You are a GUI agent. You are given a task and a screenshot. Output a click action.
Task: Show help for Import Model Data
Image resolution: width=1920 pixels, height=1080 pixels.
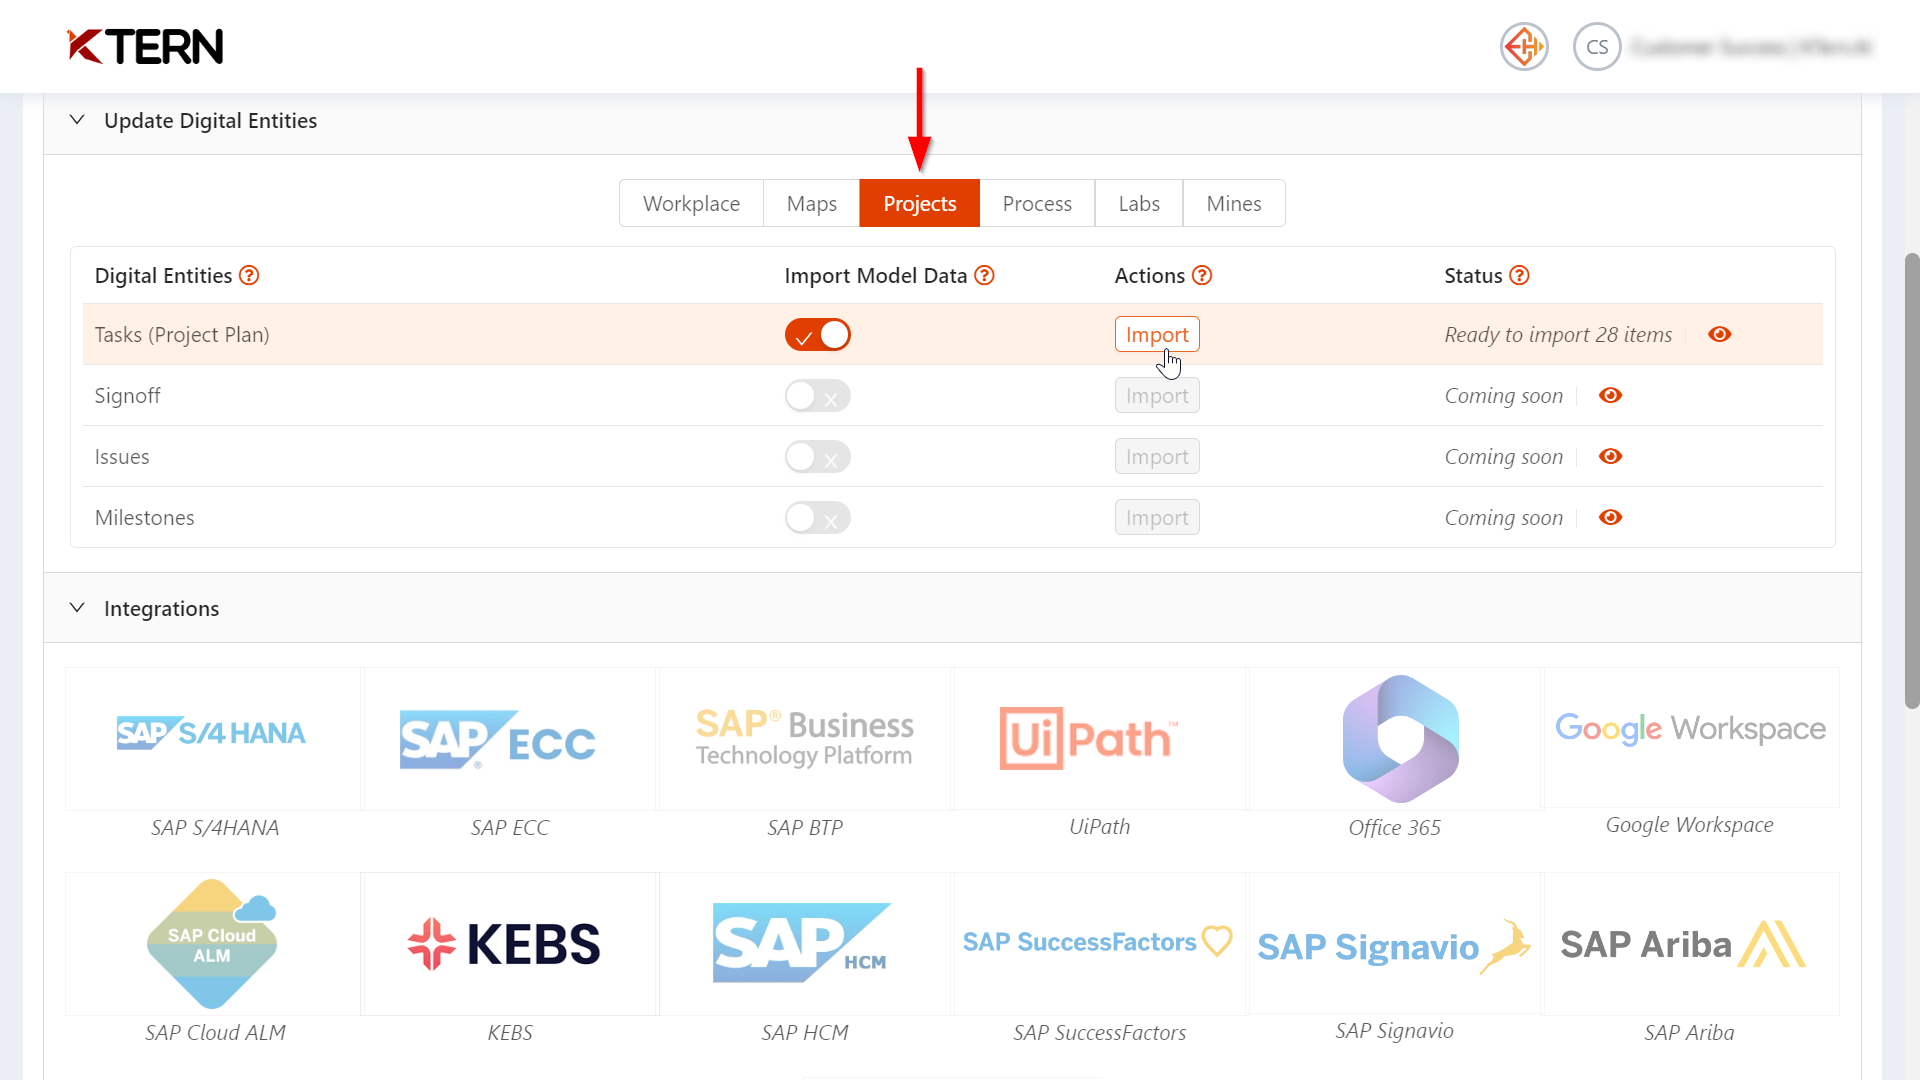tap(984, 275)
